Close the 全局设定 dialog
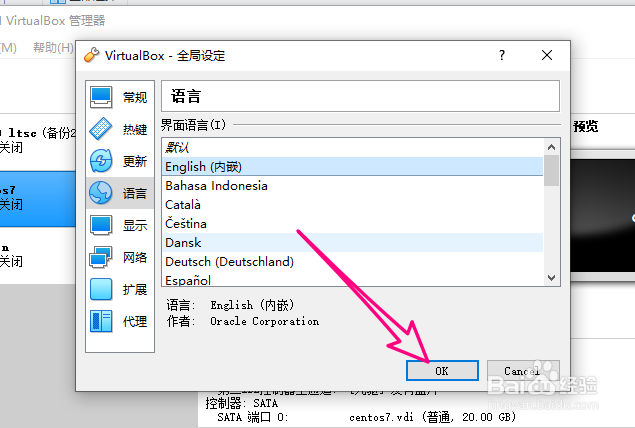This screenshot has height=428, width=635. pyautogui.click(x=547, y=55)
